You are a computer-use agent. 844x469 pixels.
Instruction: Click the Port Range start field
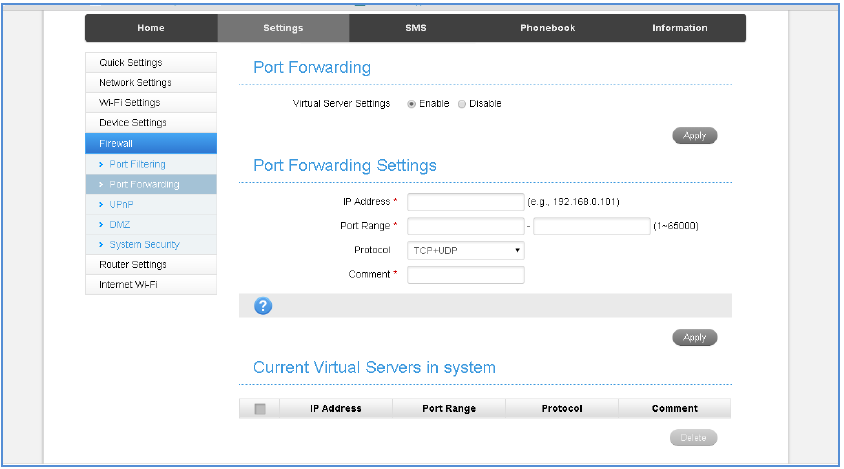465,226
